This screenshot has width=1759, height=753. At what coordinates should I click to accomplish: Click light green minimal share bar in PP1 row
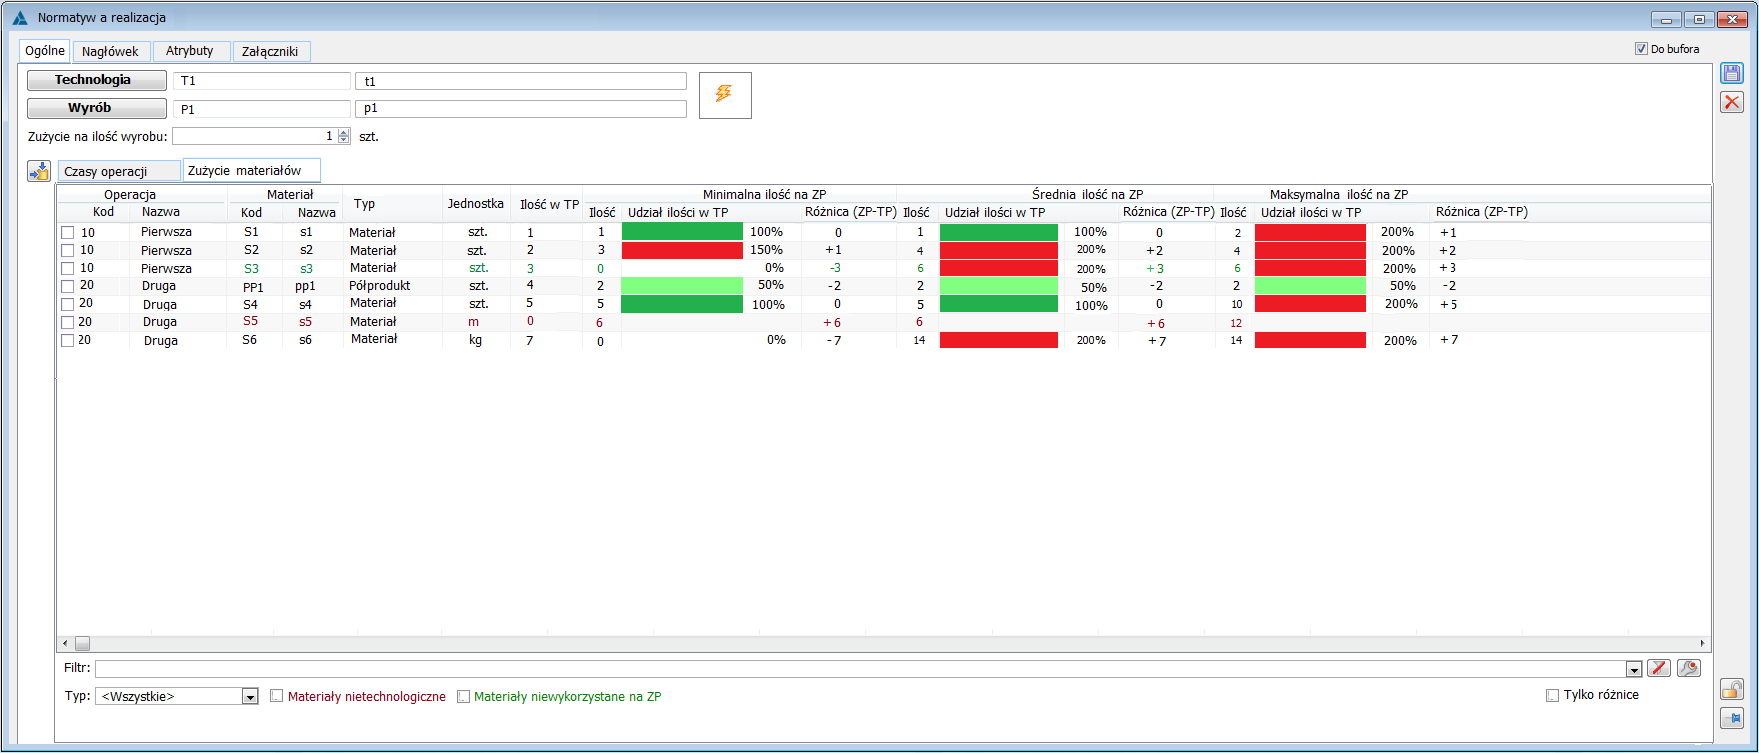pyautogui.click(x=682, y=286)
